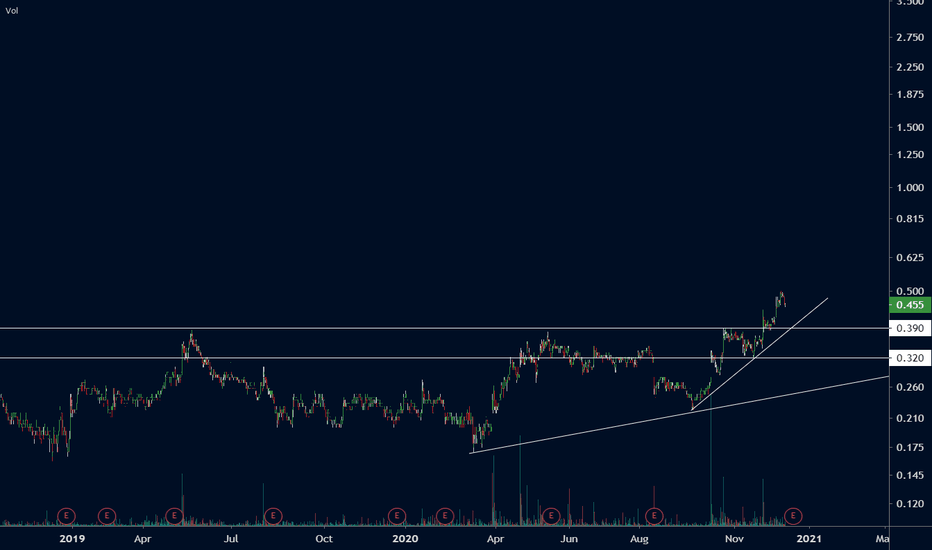
Task: Click the 2.250 price axis value
Action: [x=910, y=67]
